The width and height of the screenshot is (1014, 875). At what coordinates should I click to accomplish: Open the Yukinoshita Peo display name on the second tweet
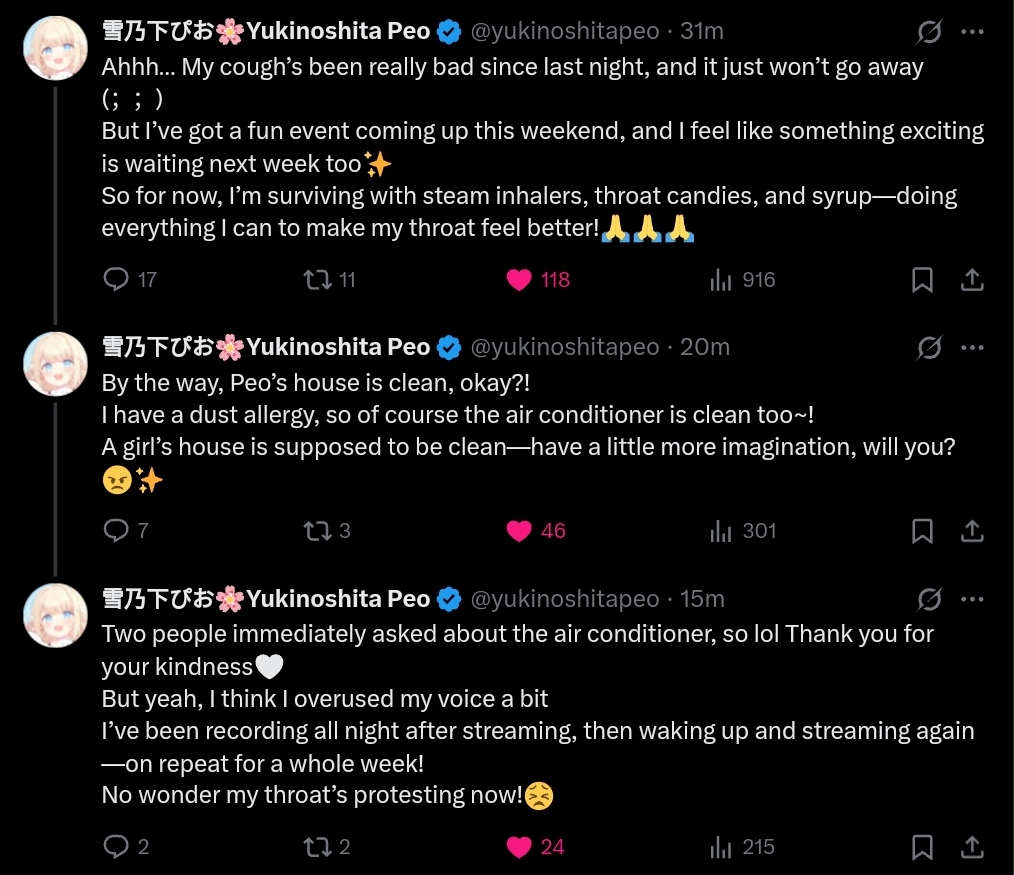click(338, 347)
